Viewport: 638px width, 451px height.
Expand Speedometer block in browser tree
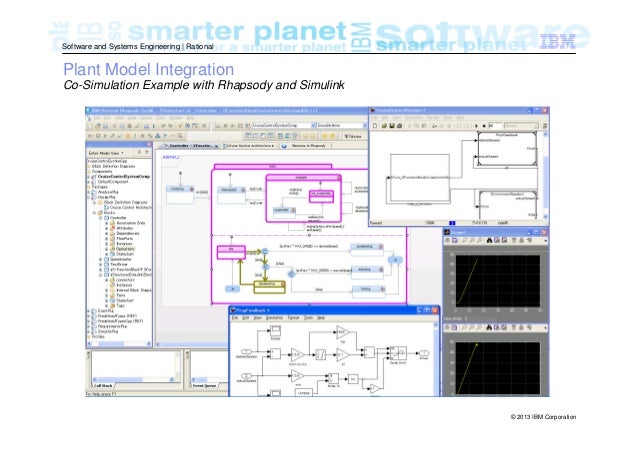pos(101,259)
